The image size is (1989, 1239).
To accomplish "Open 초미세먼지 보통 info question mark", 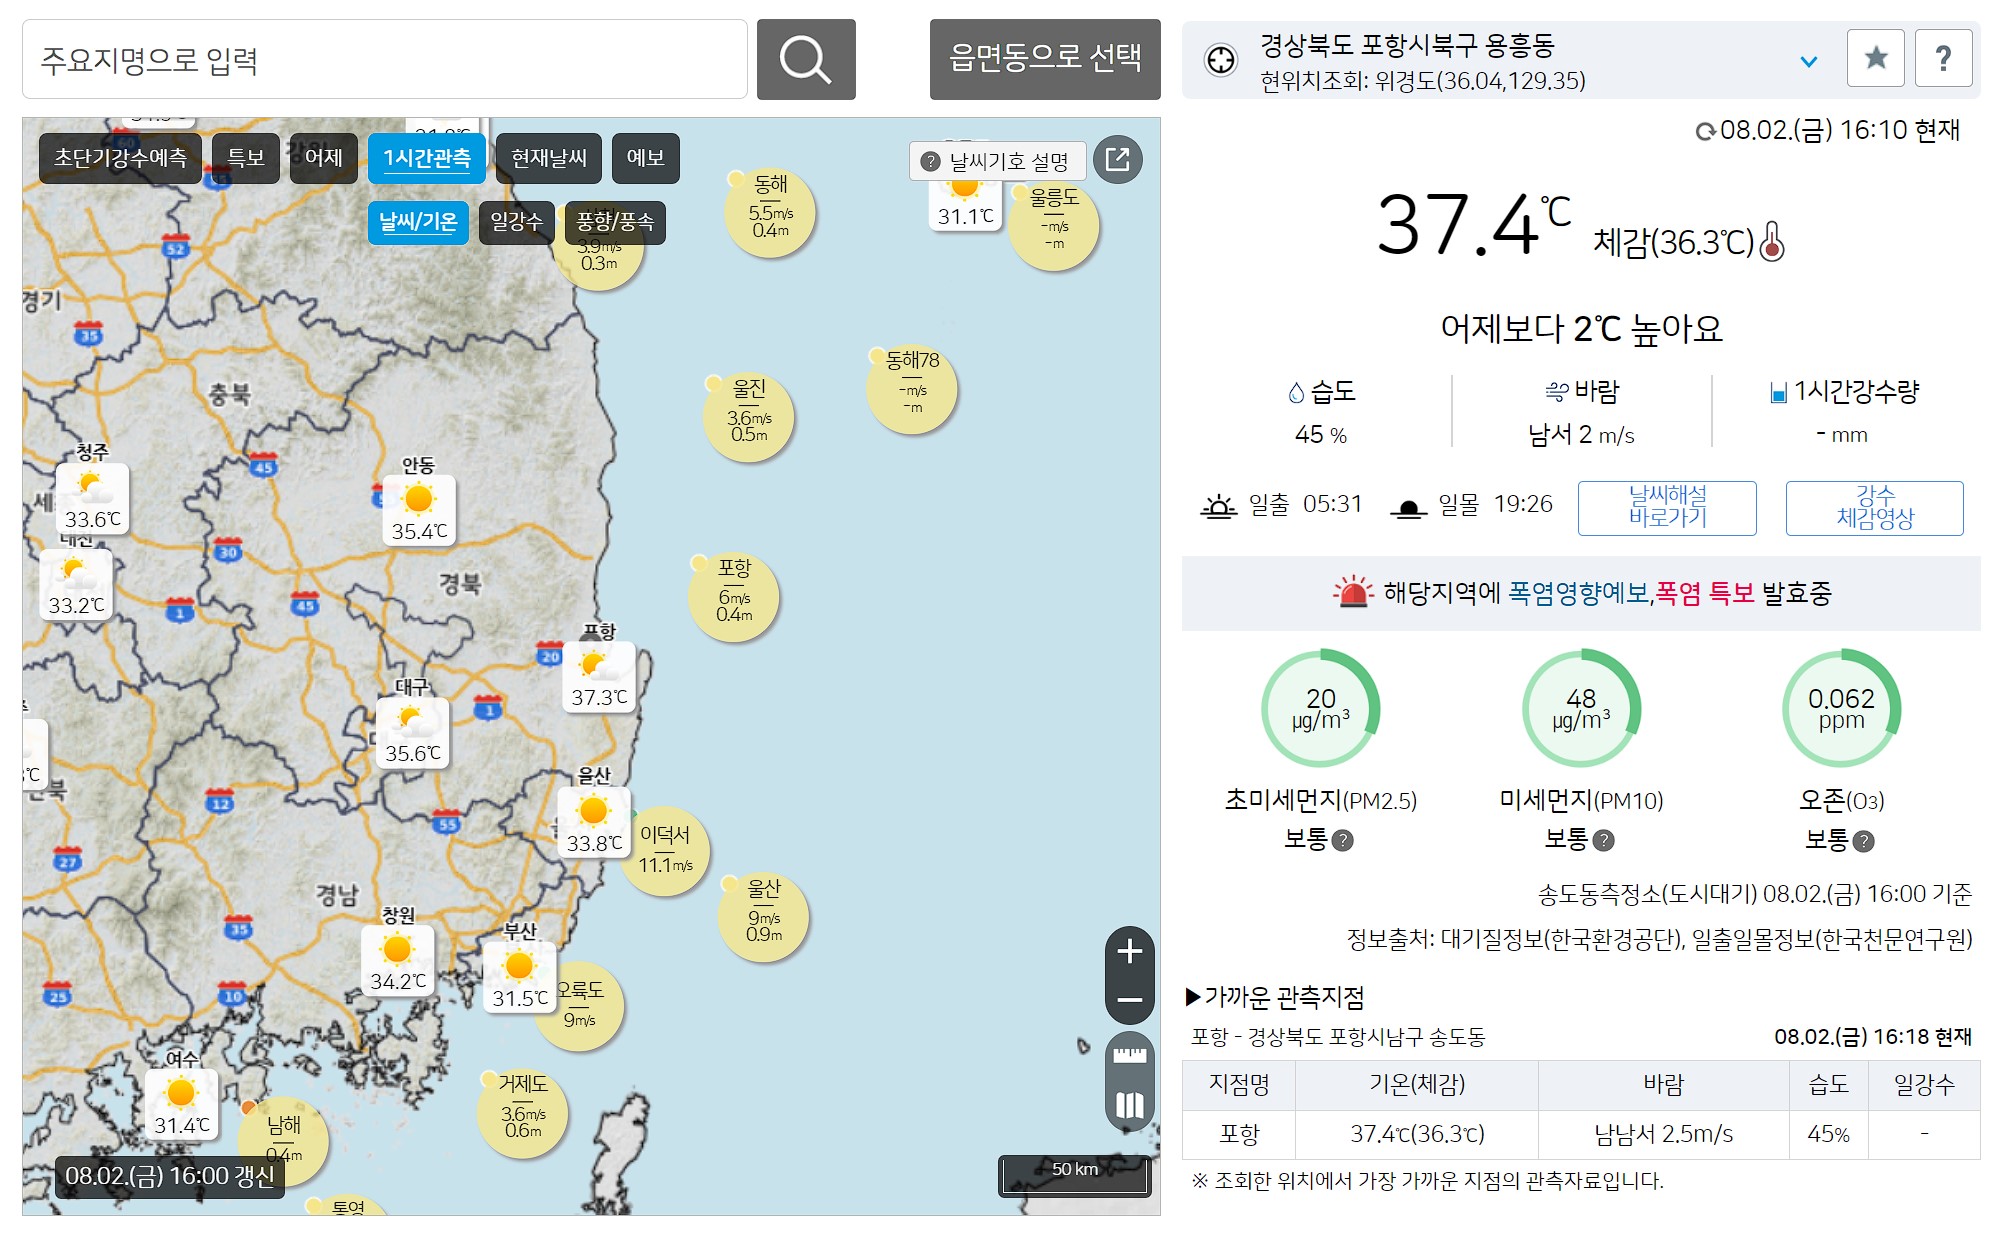I will 1343,841.
